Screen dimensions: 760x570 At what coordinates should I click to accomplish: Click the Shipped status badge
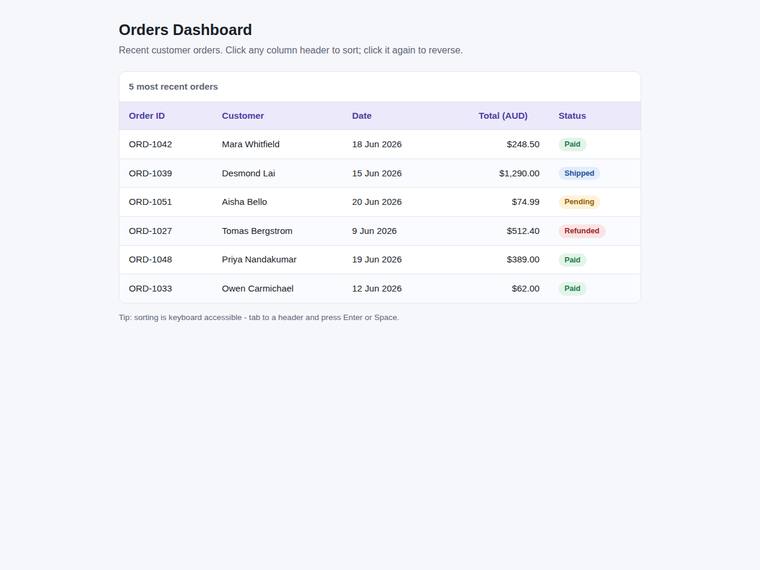[579, 174]
